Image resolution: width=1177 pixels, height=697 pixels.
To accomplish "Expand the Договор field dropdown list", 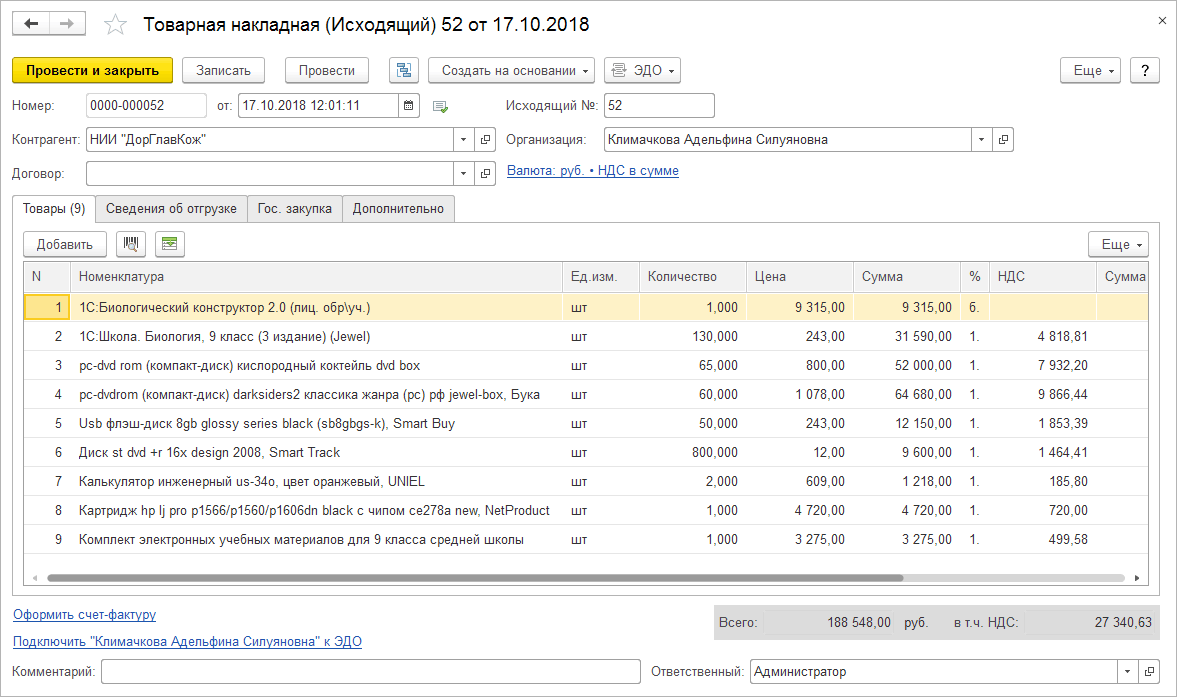I will [464, 174].
